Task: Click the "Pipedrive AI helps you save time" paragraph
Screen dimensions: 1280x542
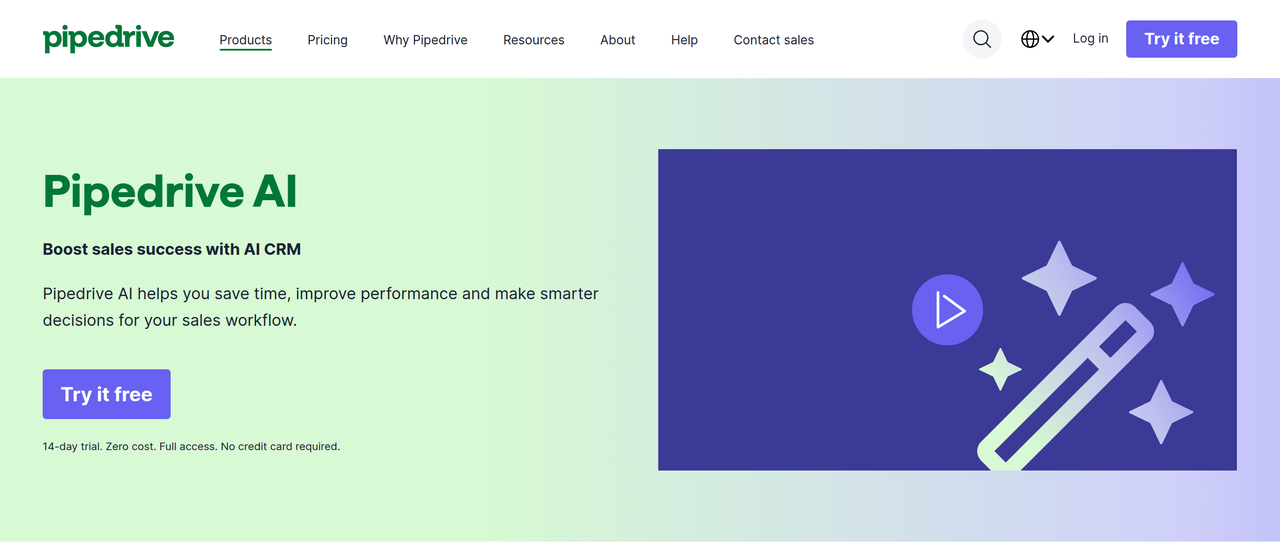Action: [321, 307]
